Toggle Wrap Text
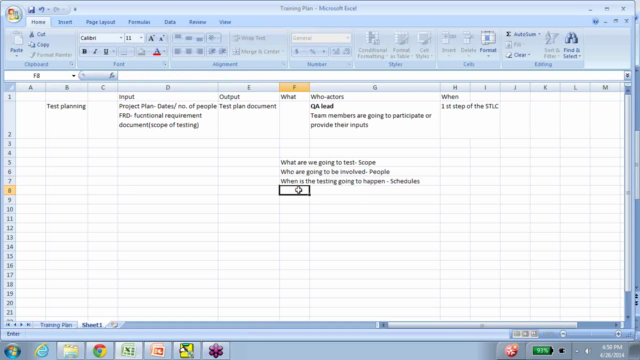The image size is (640, 360). [x=249, y=38]
